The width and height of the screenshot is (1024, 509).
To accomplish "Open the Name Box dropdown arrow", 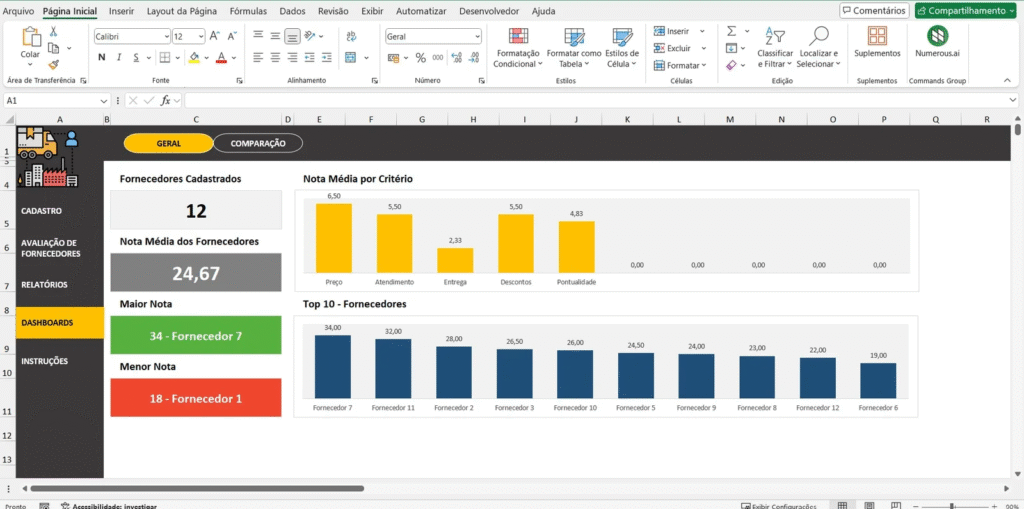I will point(104,101).
